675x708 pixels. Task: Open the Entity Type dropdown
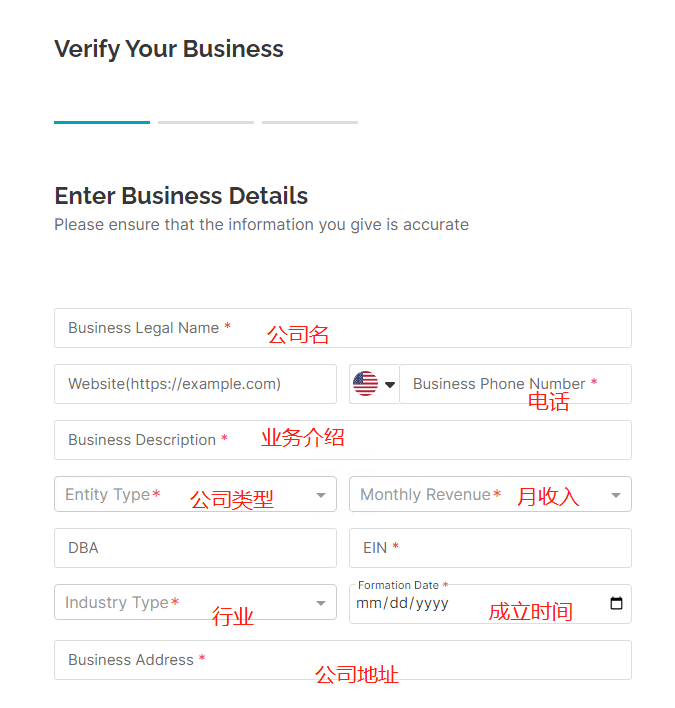pos(195,494)
